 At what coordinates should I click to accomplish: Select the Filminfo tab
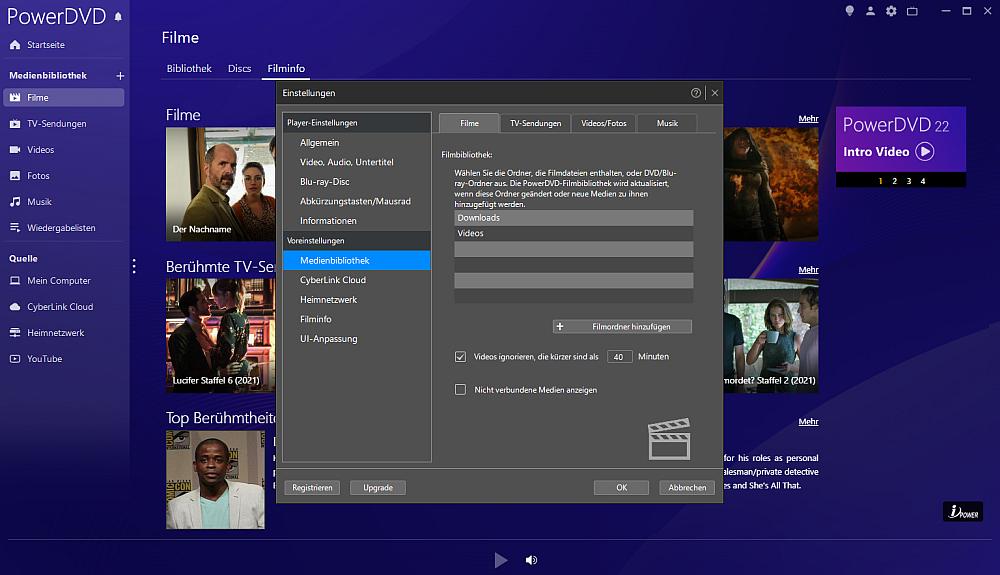286,68
